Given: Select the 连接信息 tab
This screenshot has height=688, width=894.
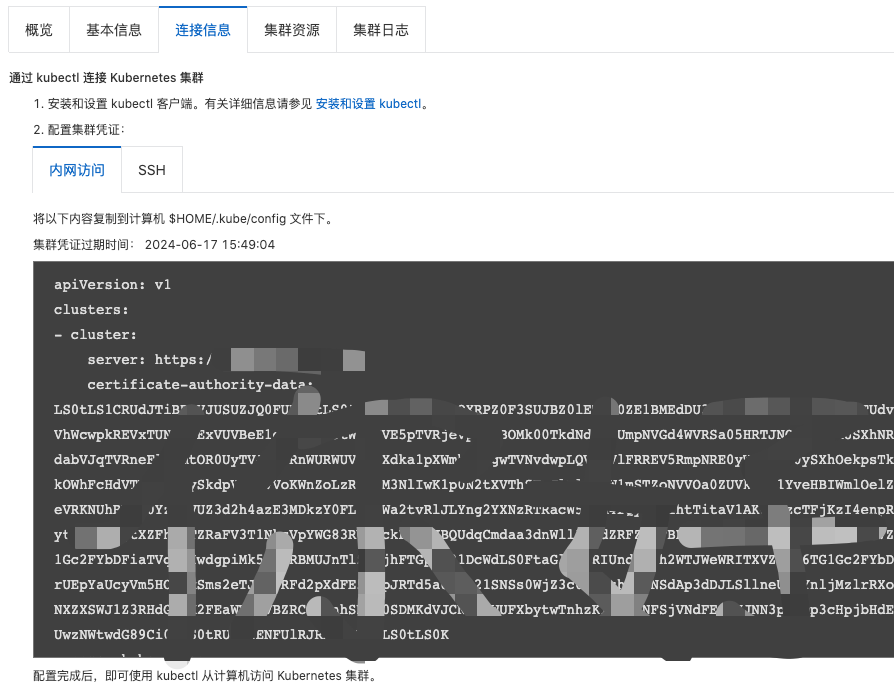Looking at the screenshot, I should pos(203,30).
